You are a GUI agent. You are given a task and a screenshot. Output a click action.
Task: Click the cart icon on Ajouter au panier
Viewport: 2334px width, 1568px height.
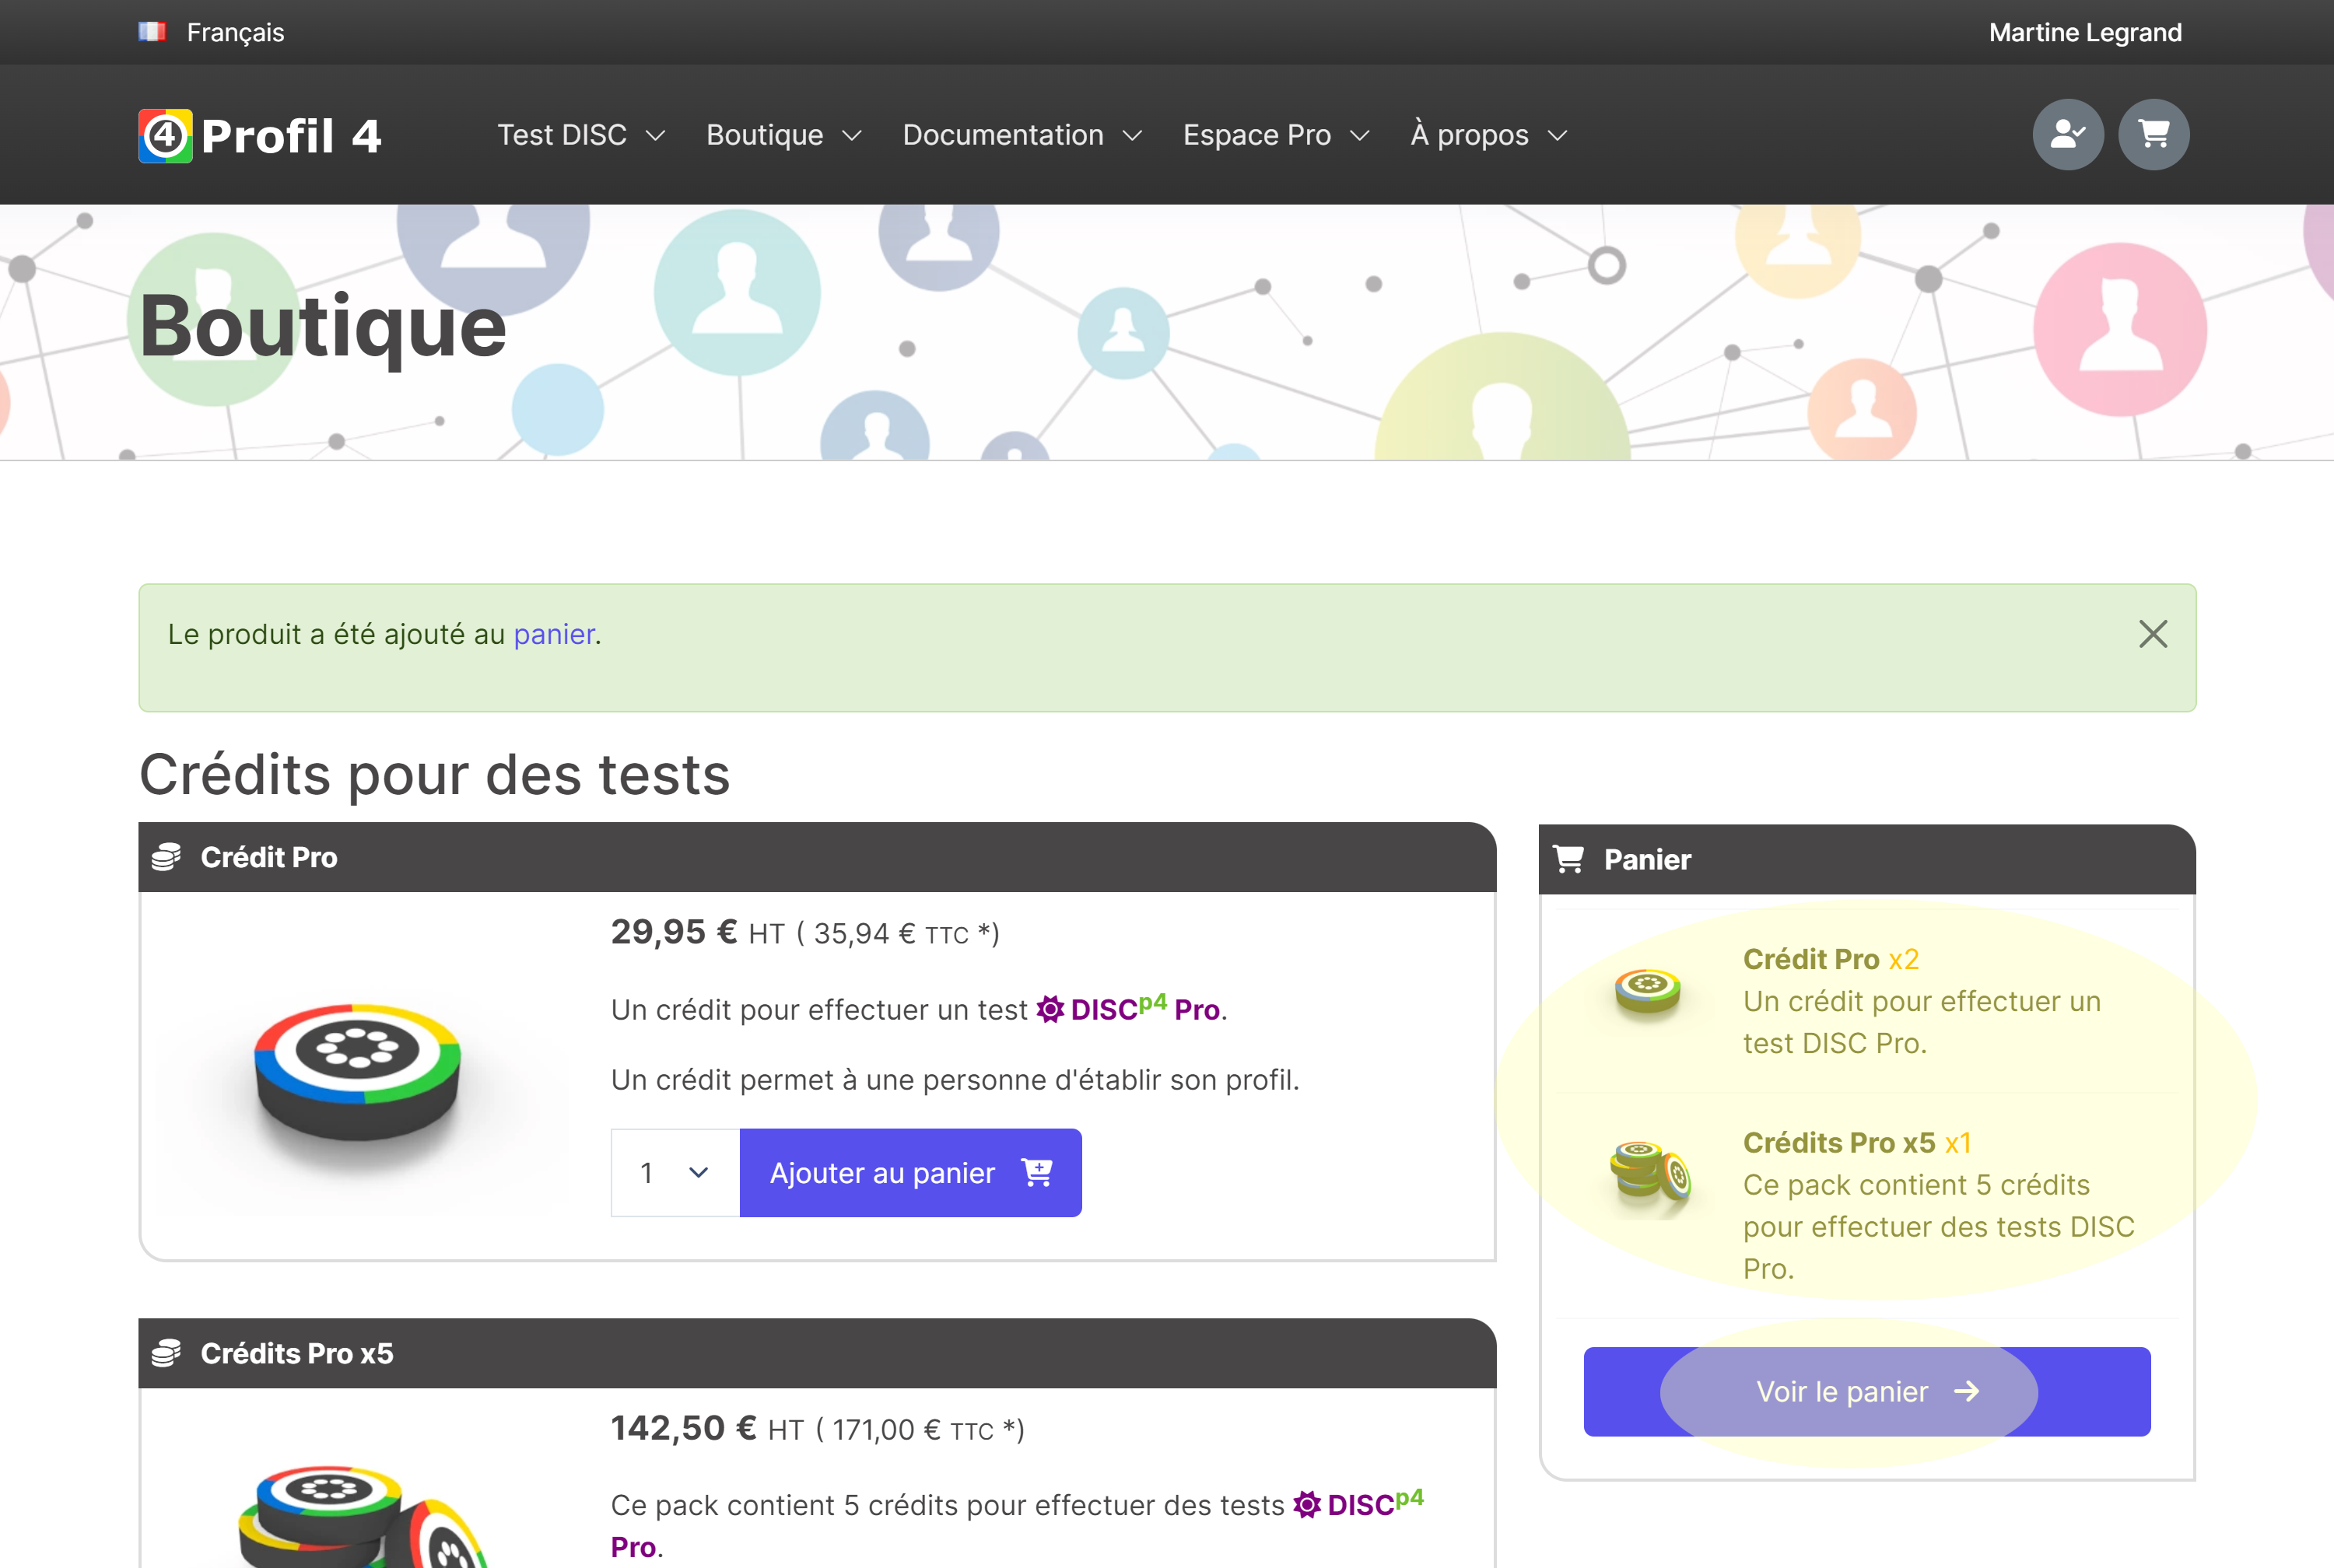(1036, 1172)
